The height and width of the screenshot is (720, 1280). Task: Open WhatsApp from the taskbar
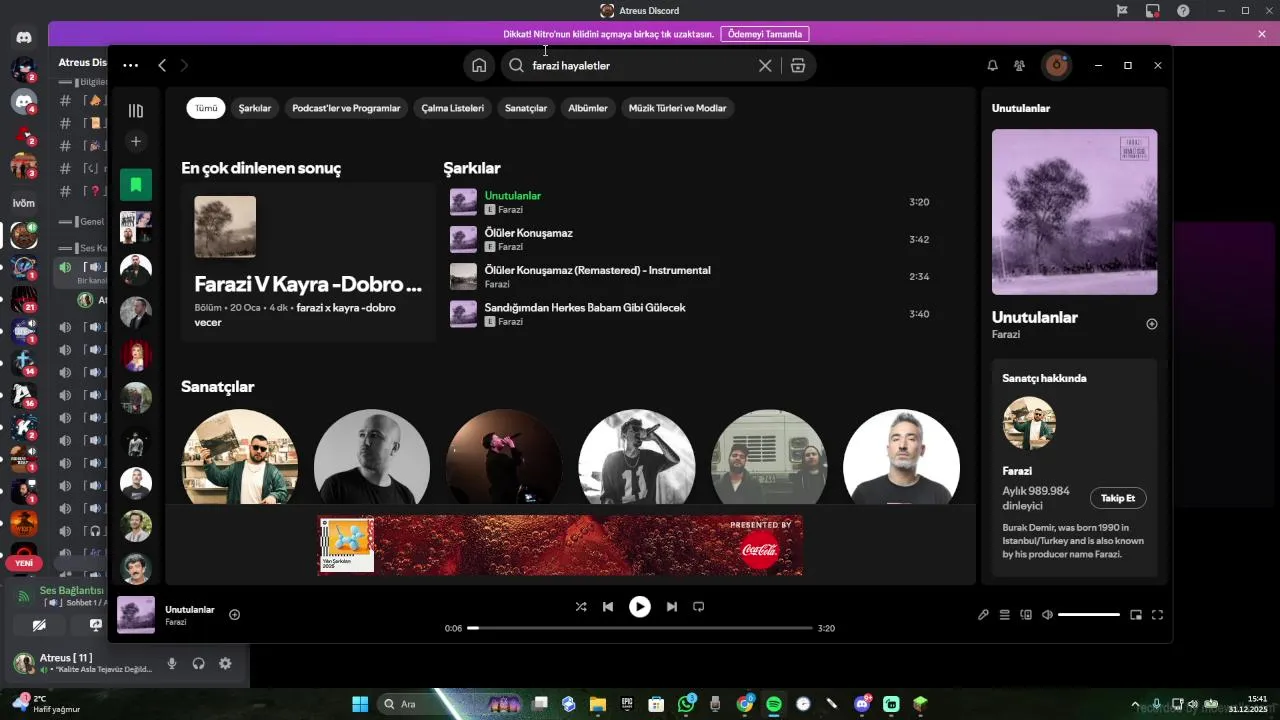pos(686,704)
